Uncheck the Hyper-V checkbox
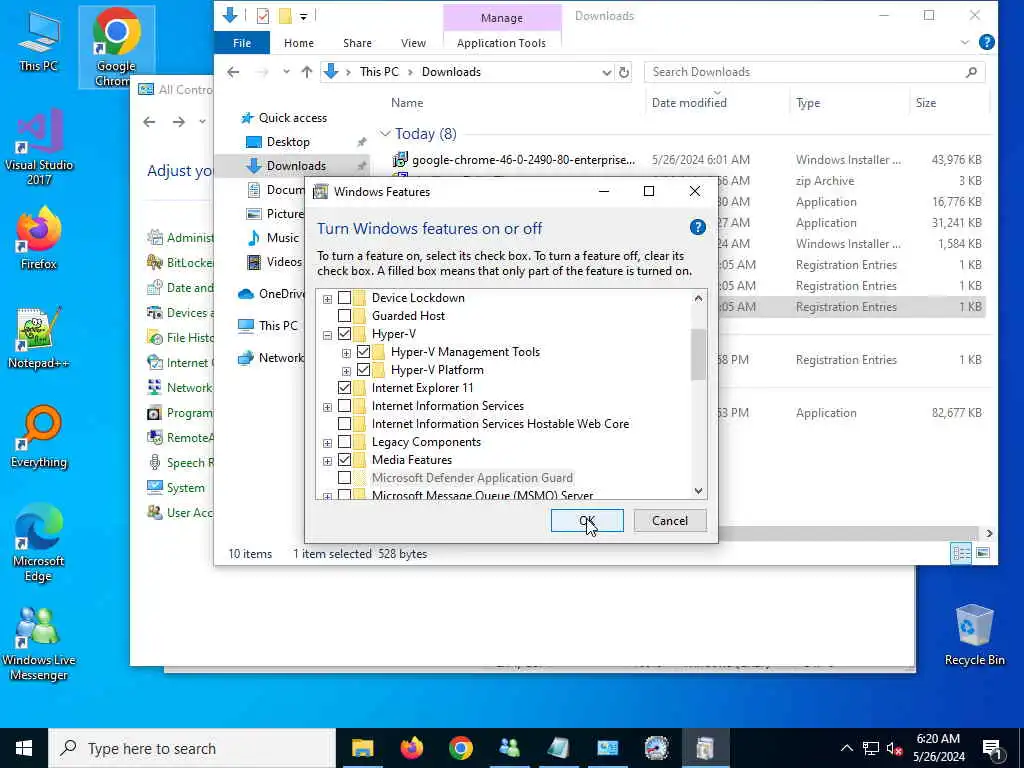1024x768 pixels. point(344,334)
